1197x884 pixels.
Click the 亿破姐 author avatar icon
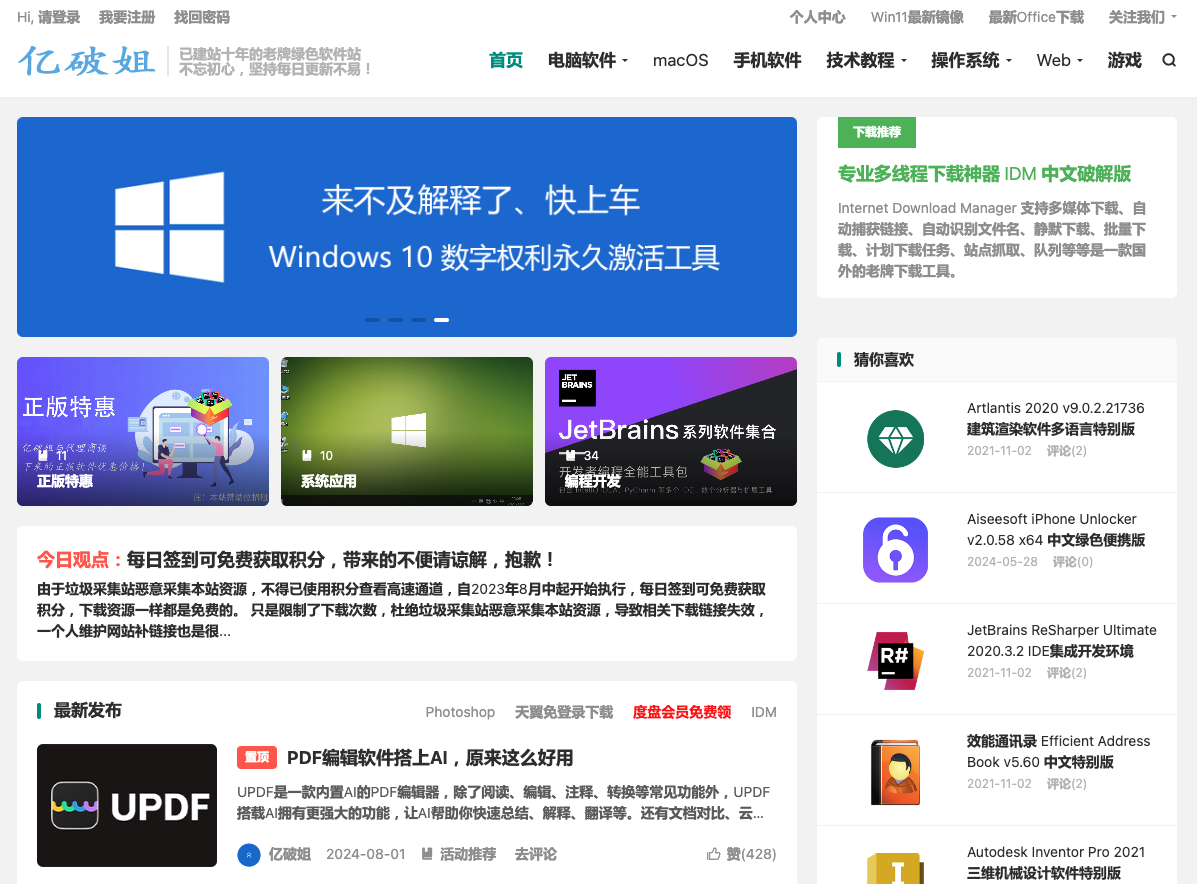click(249, 855)
